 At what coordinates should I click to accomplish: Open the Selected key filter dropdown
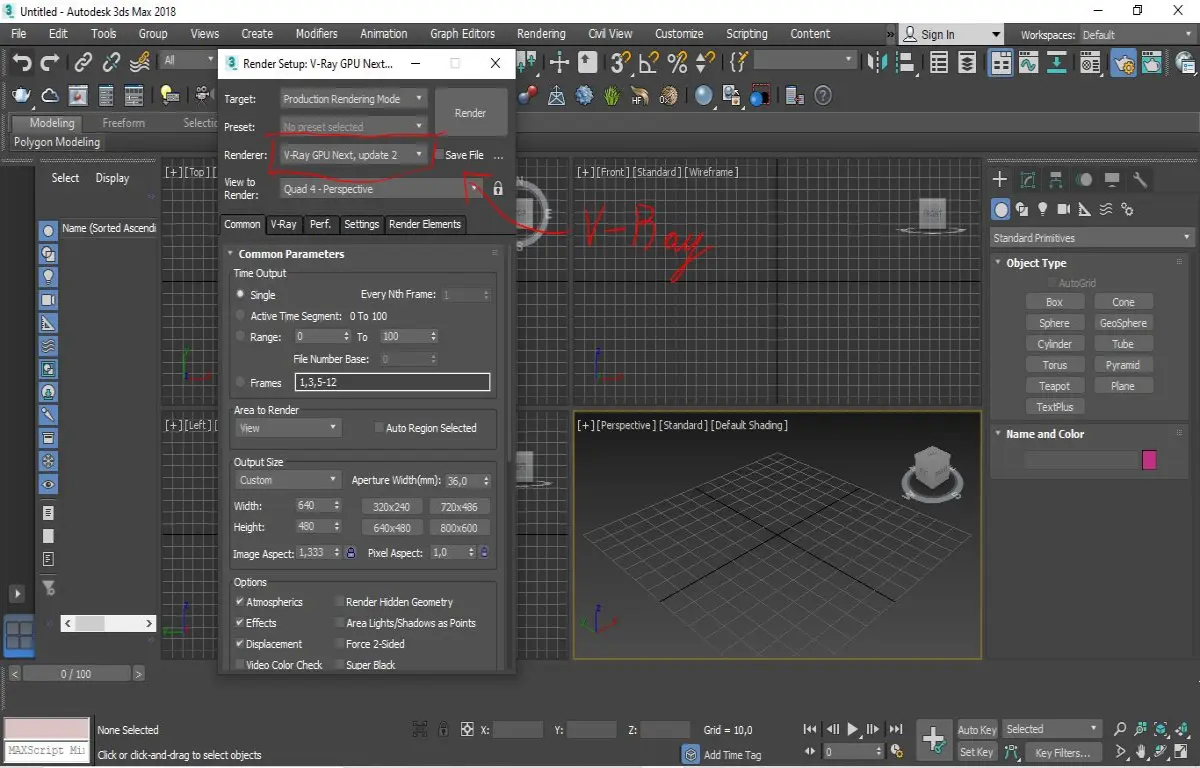(x=1052, y=729)
